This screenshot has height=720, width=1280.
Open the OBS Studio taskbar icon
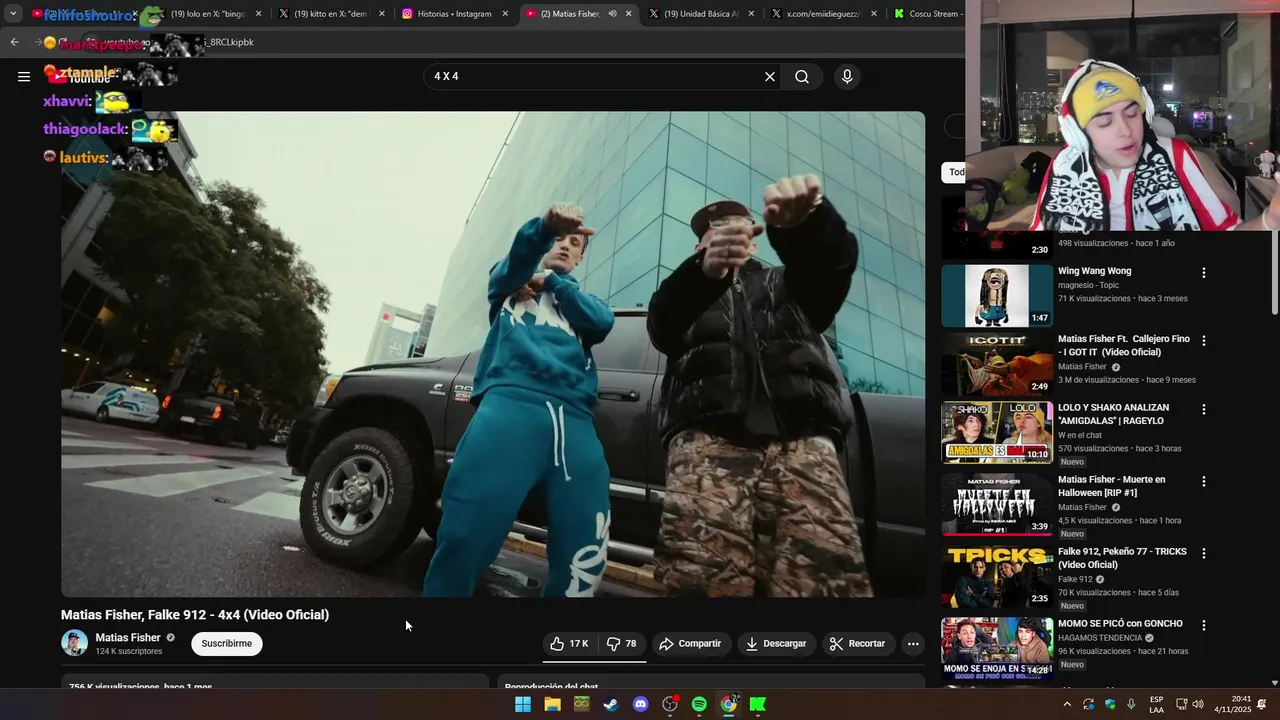coord(670,704)
